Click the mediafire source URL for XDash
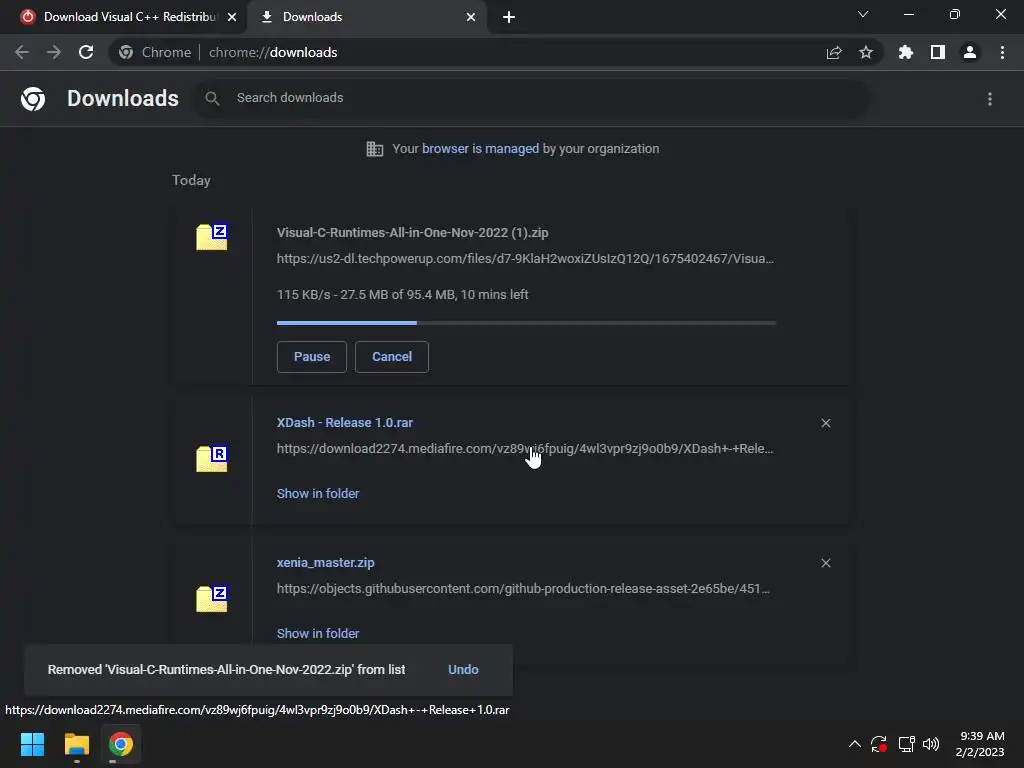 coord(525,449)
